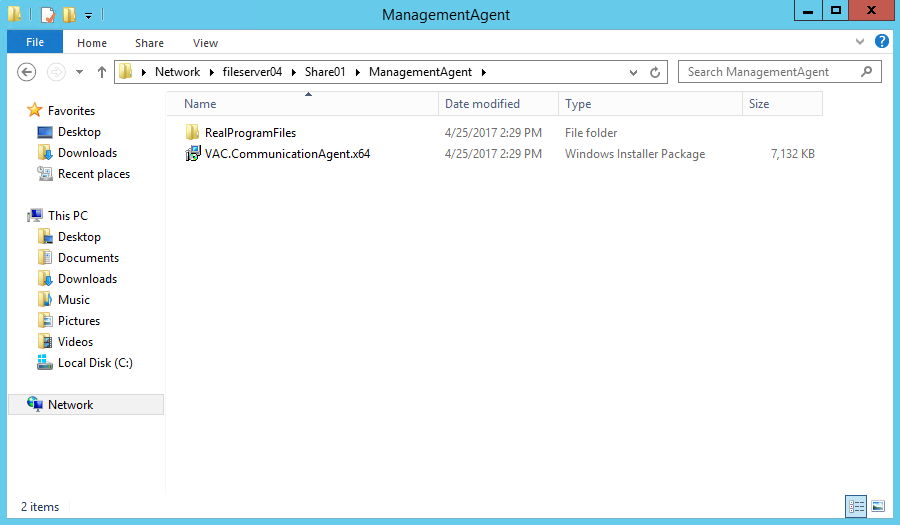
Task: Click the fileserver04 breadcrumb segment
Action: coord(252,72)
